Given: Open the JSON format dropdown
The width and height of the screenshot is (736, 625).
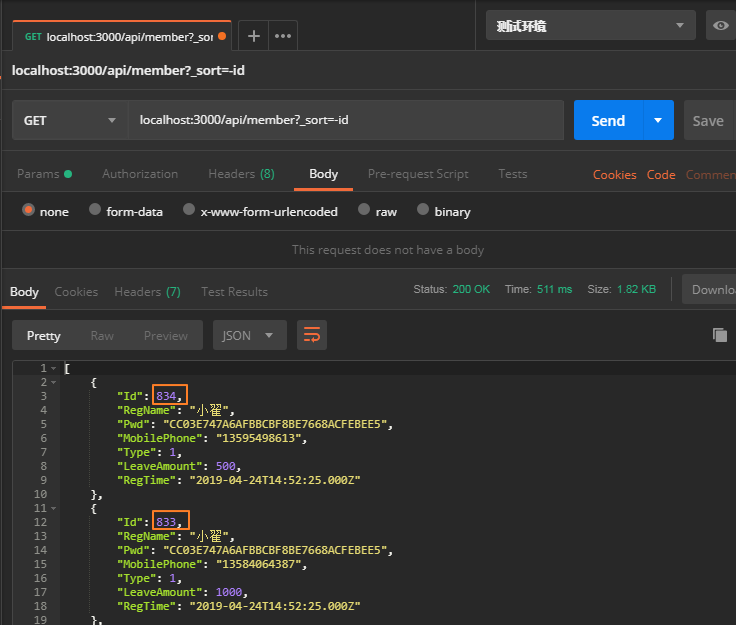Looking at the screenshot, I should click(249, 335).
